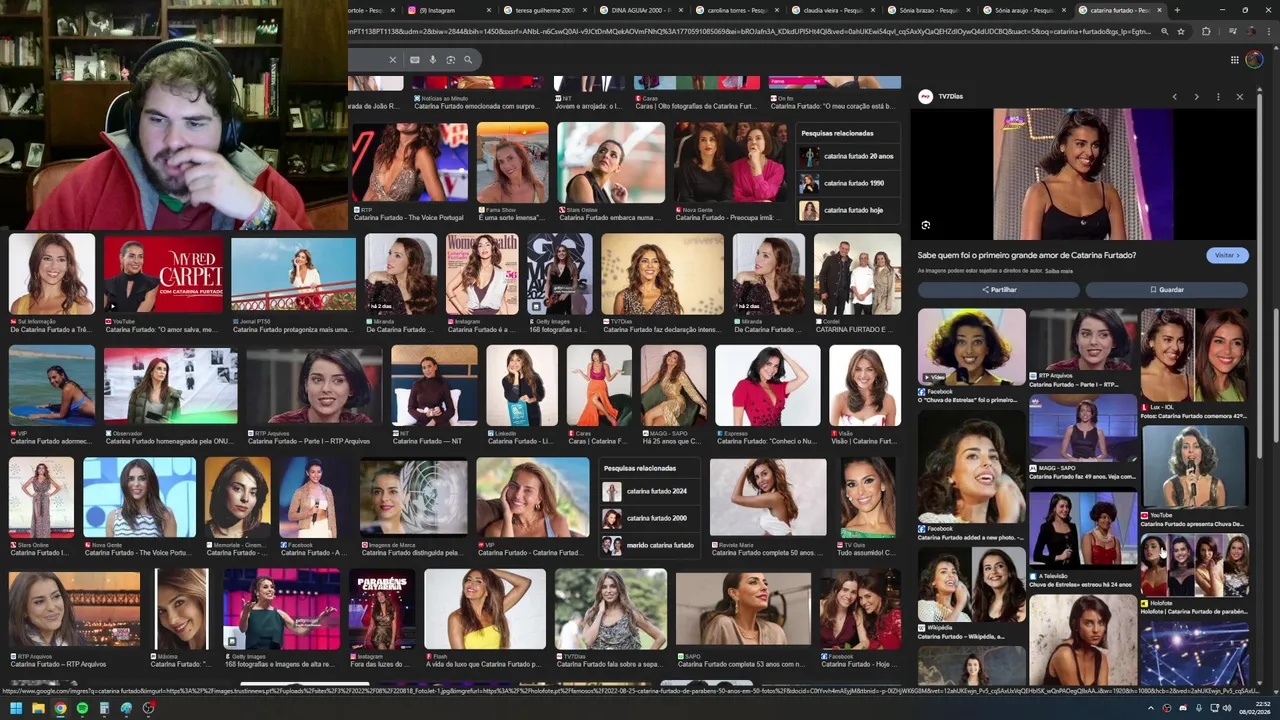This screenshot has width=1280, height=720.
Task: Open preview panel more options menu
Action: [x=1218, y=97]
